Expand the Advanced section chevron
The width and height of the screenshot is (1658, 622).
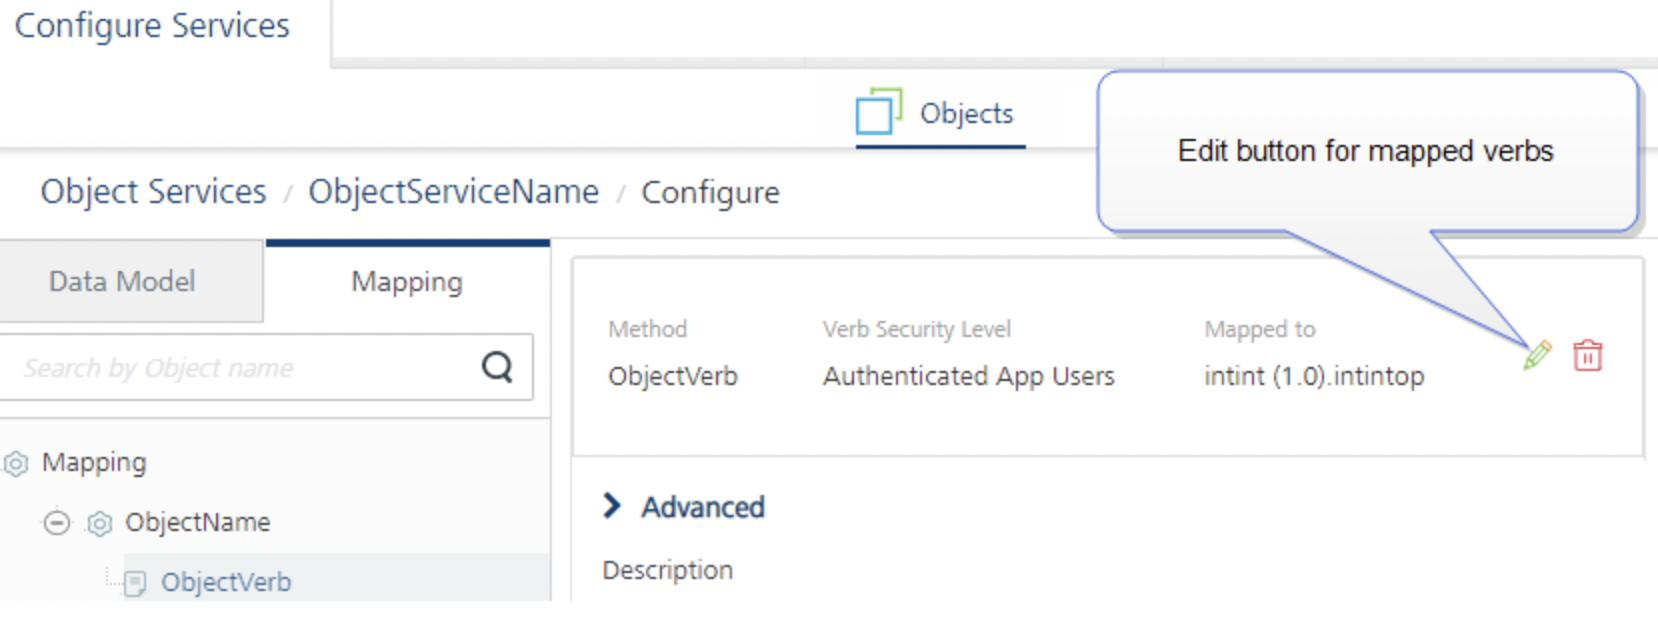point(612,506)
